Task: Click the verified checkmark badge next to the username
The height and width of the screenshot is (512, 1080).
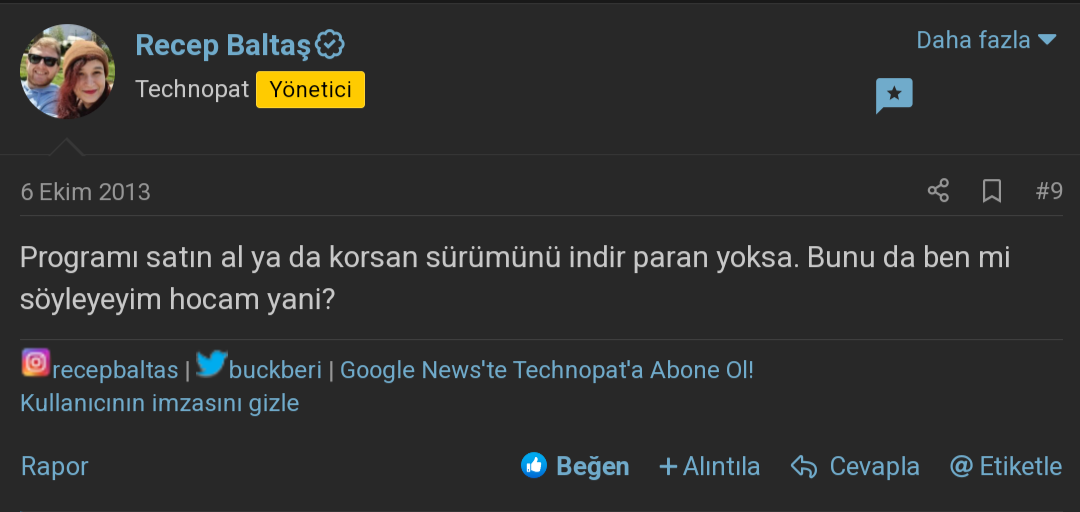Action: tap(330, 45)
